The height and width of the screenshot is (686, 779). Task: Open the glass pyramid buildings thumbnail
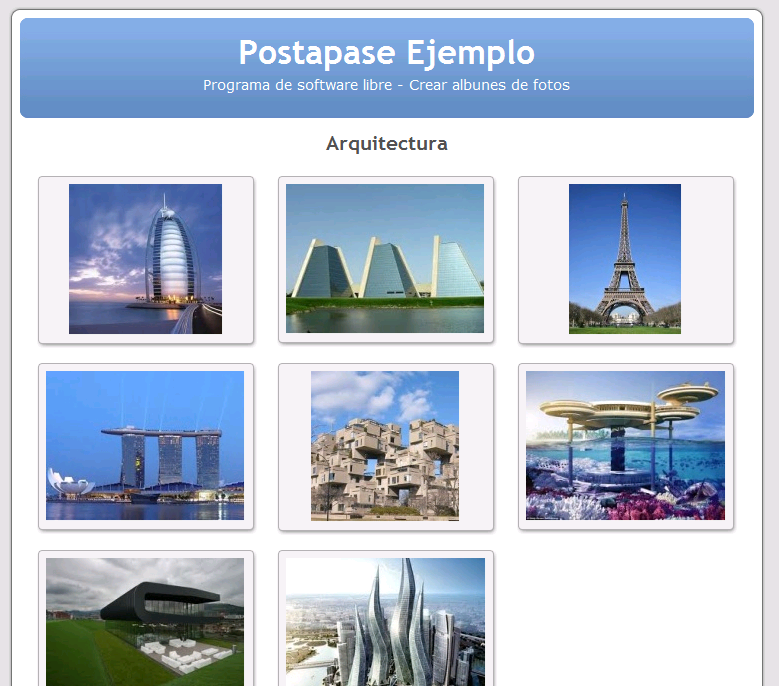pyautogui.click(x=385, y=259)
